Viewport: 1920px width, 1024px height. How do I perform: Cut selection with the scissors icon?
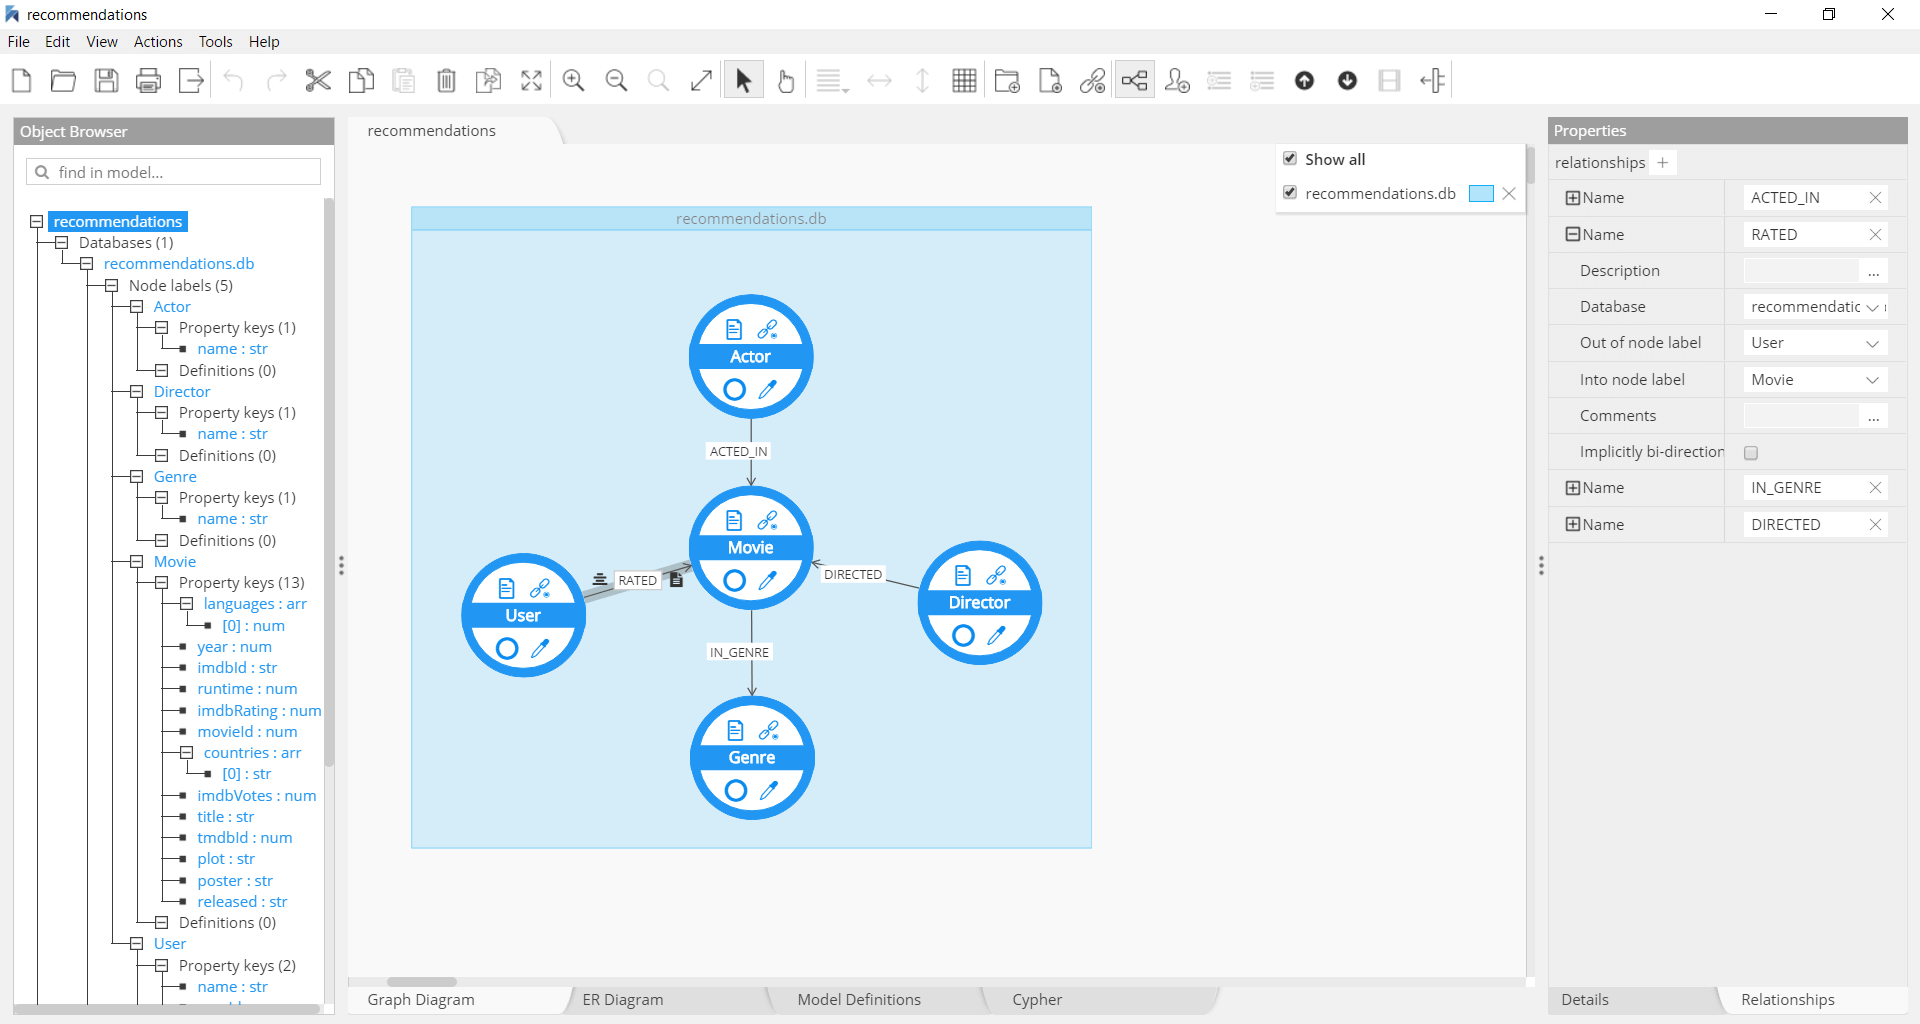[x=318, y=81]
